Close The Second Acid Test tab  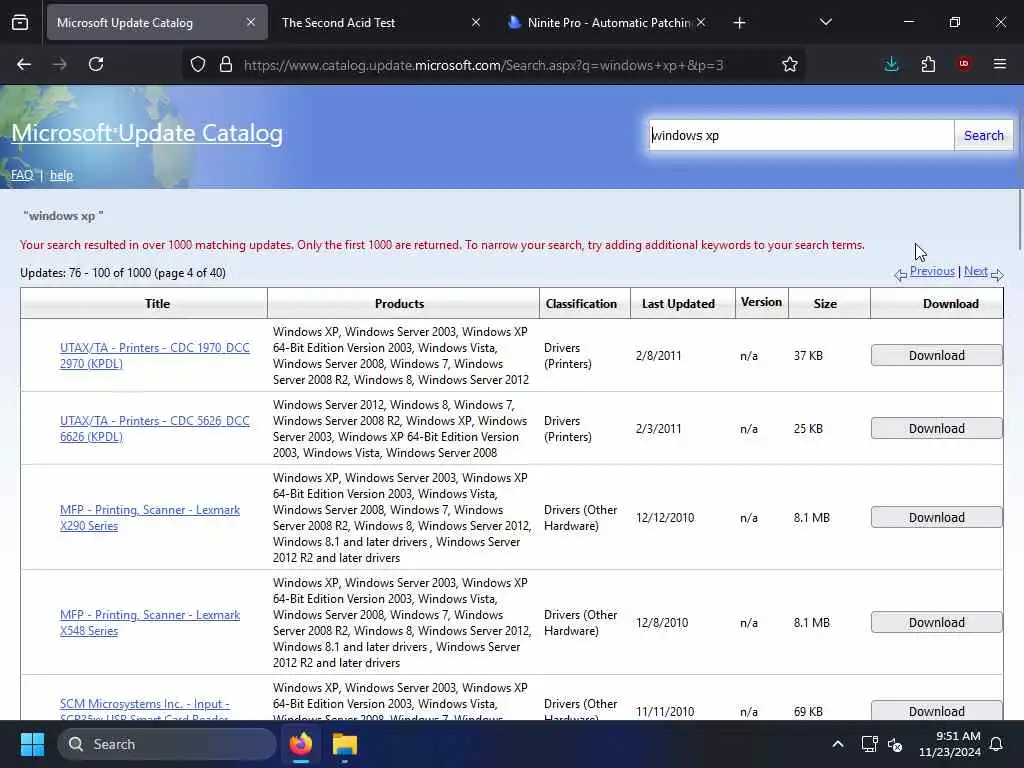(475, 22)
